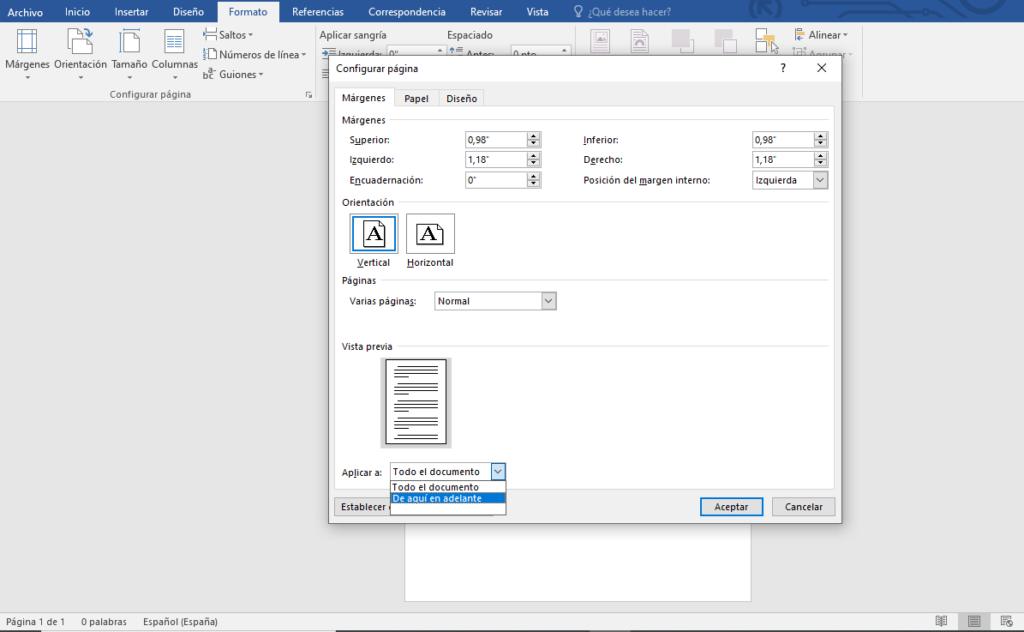
Task: Open the Posición del margen interno dropdown
Action: tap(822, 179)
